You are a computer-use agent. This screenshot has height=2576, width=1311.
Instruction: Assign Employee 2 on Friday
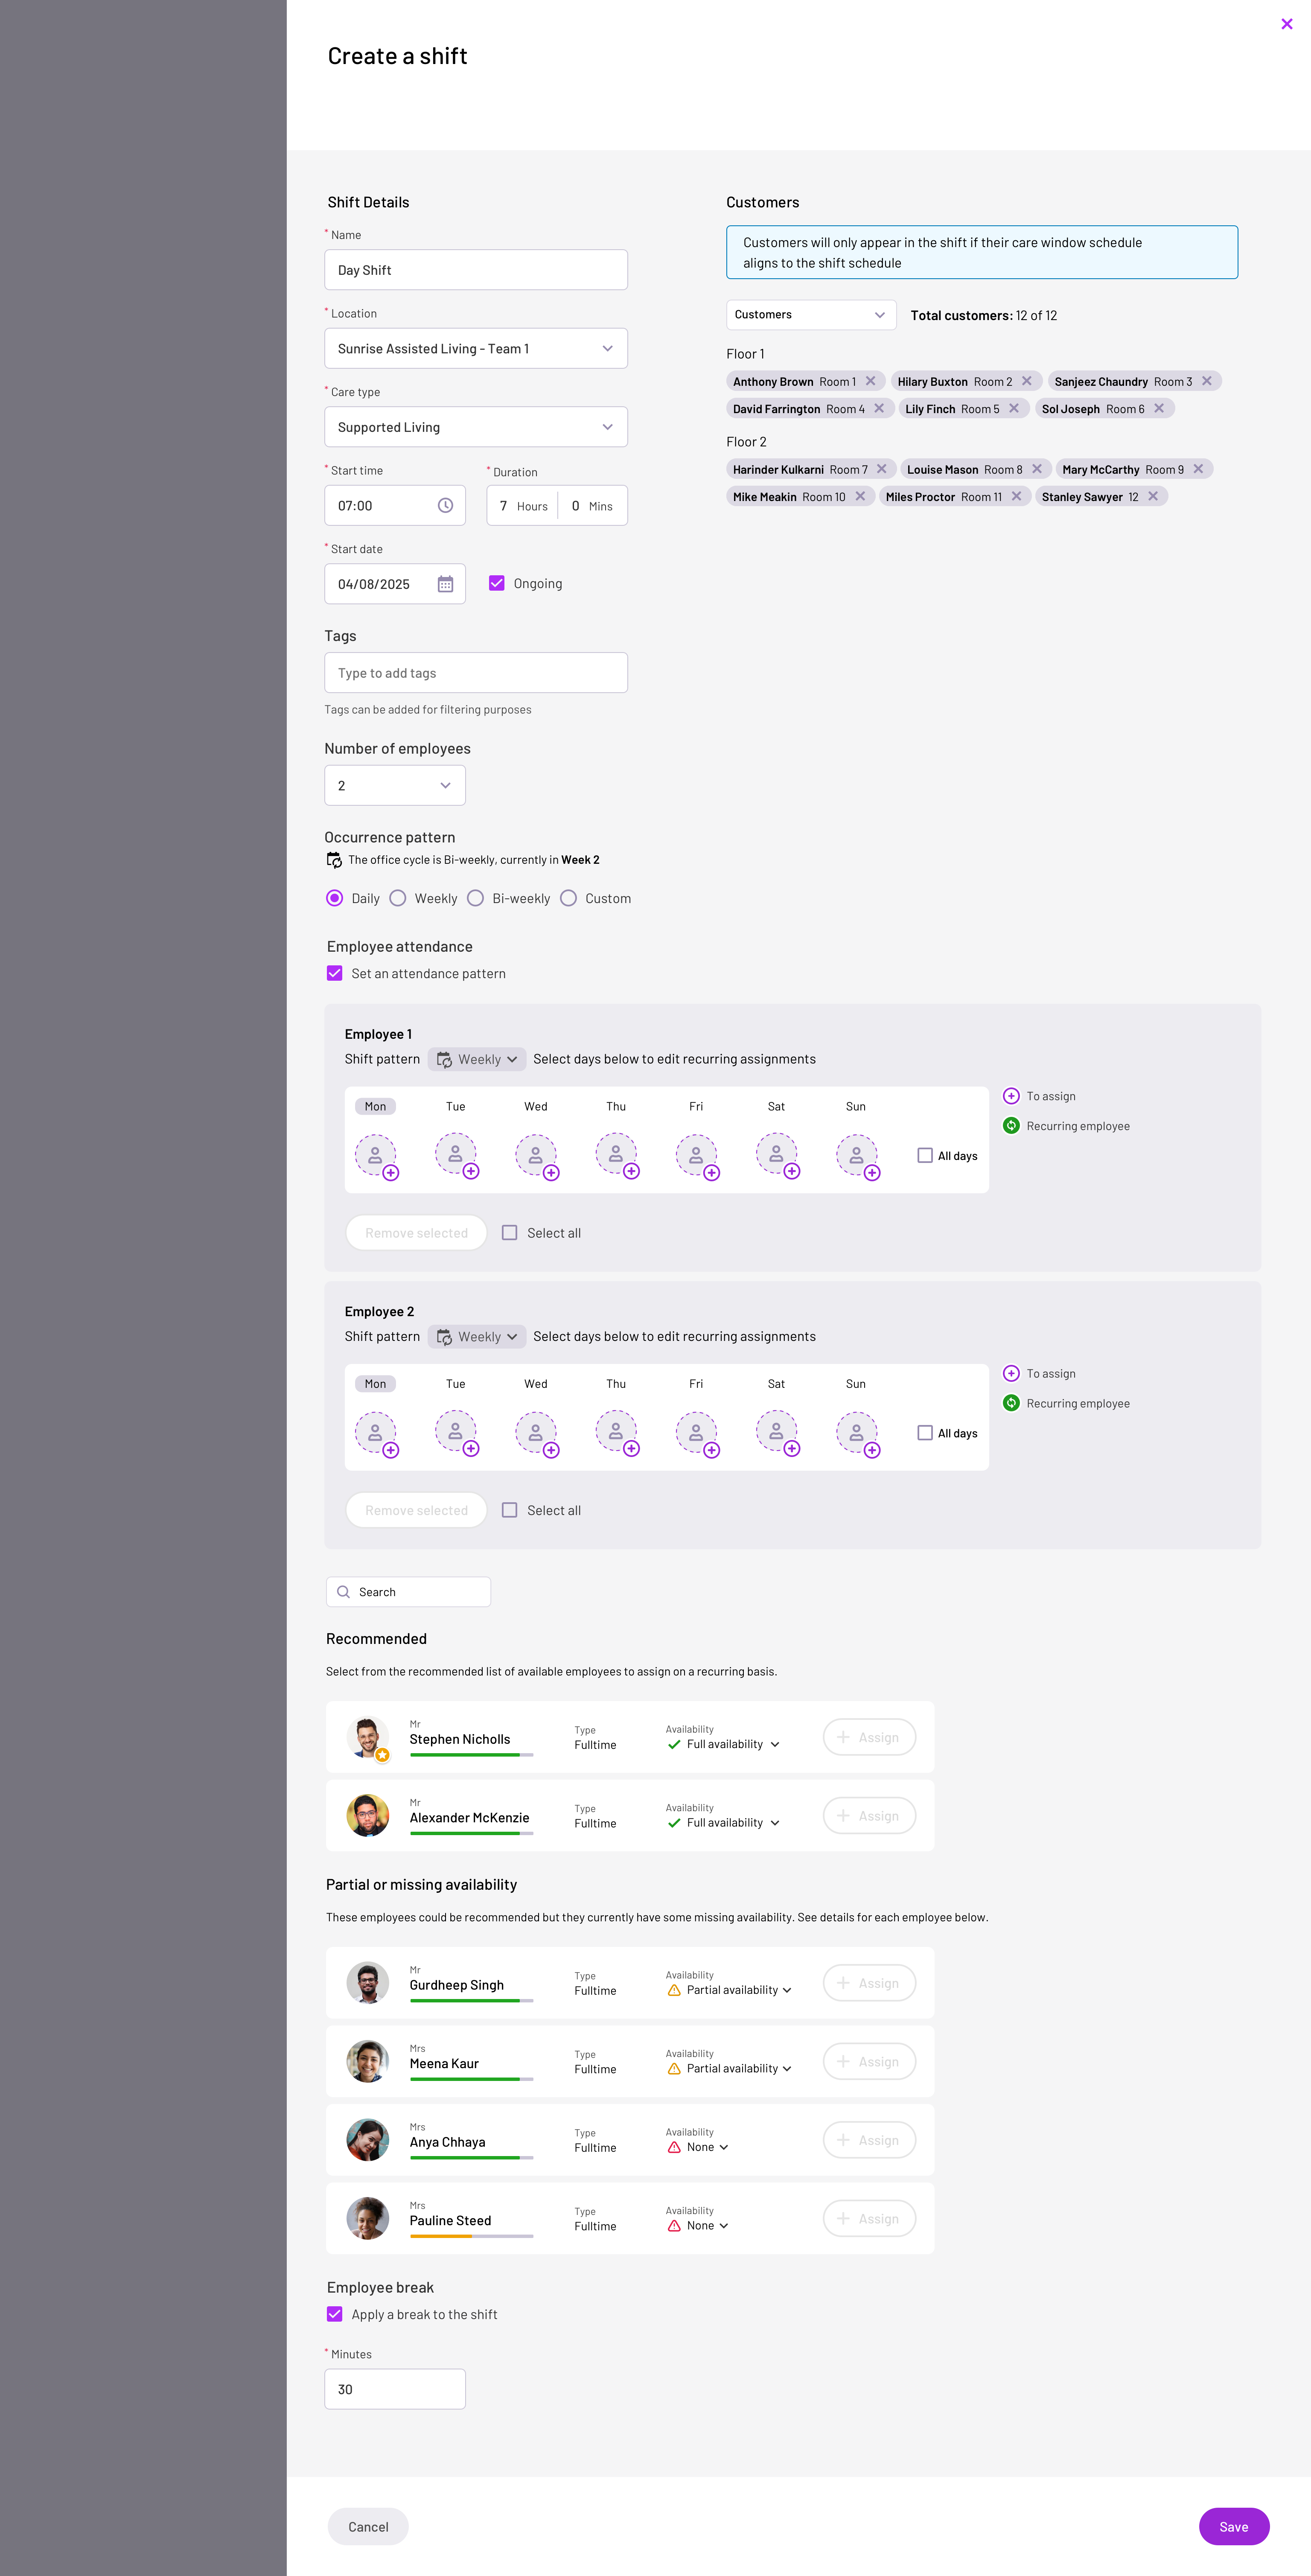[698, 1434]
